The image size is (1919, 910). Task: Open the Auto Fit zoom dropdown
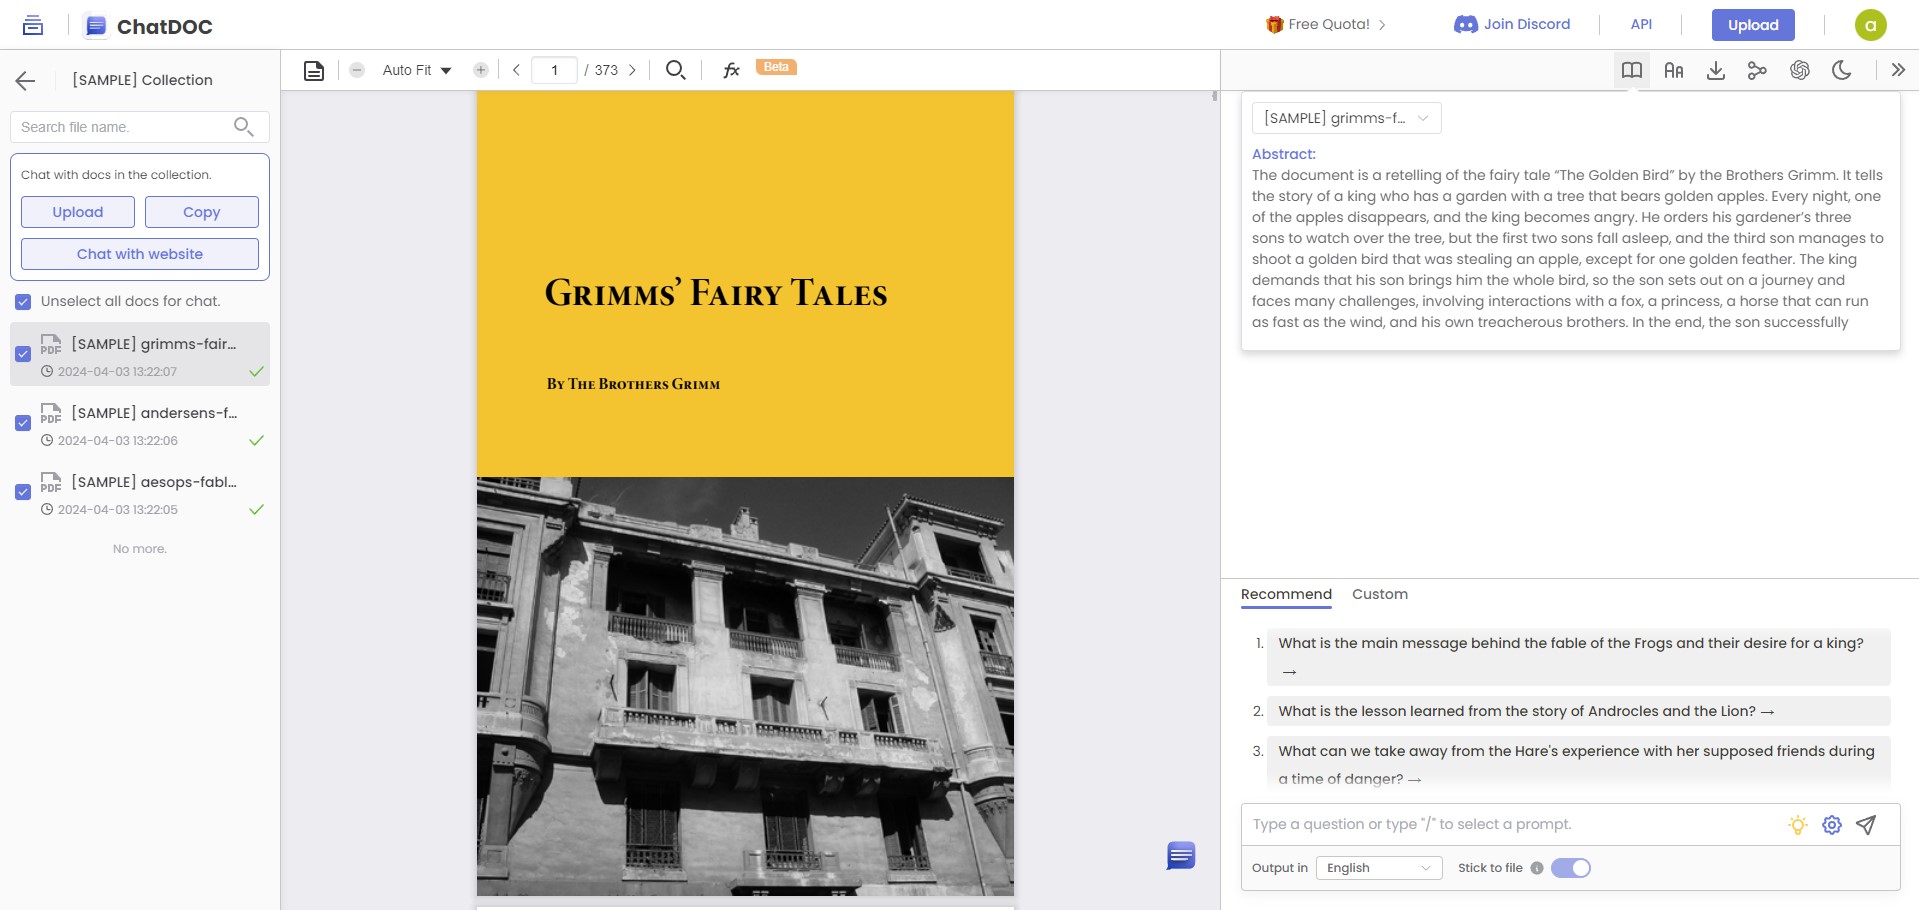pos(417,70)
